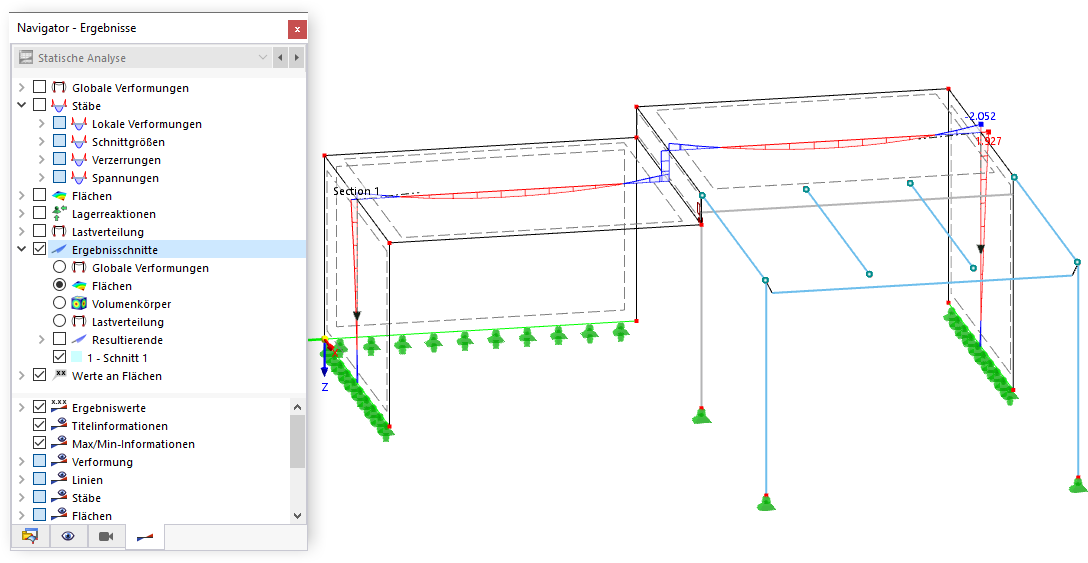Expand the Verzerrungen node

coord(42,160)
